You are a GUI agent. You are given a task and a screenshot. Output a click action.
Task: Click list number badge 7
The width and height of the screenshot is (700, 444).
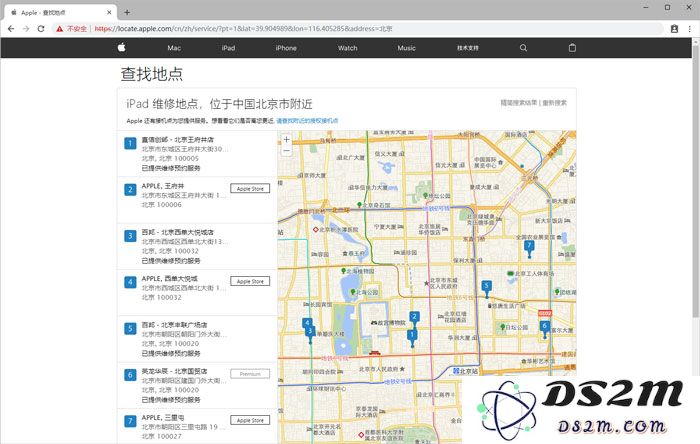tap(130, 421)
